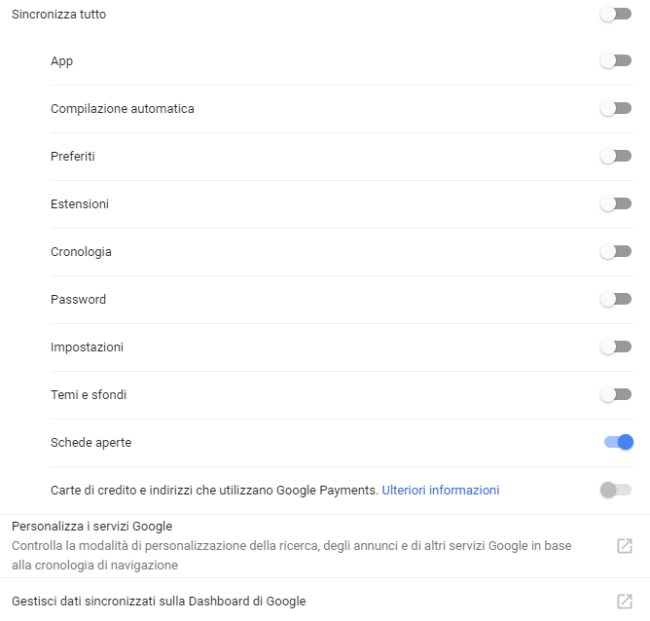Click Gestisci dati sincronizzati sulla Dashboard di Google

(x=158, y=601)
